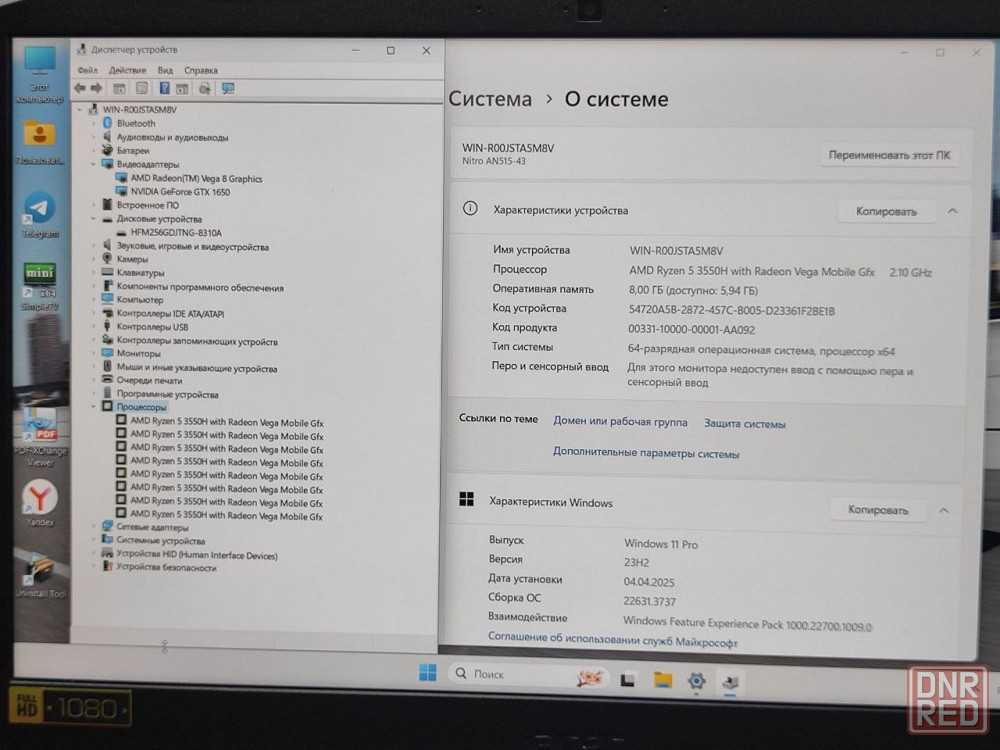Open PDF-XChange Viewer desktop shortcut
The height and width of the screenshot is (750, 1000).
point(40,437)
